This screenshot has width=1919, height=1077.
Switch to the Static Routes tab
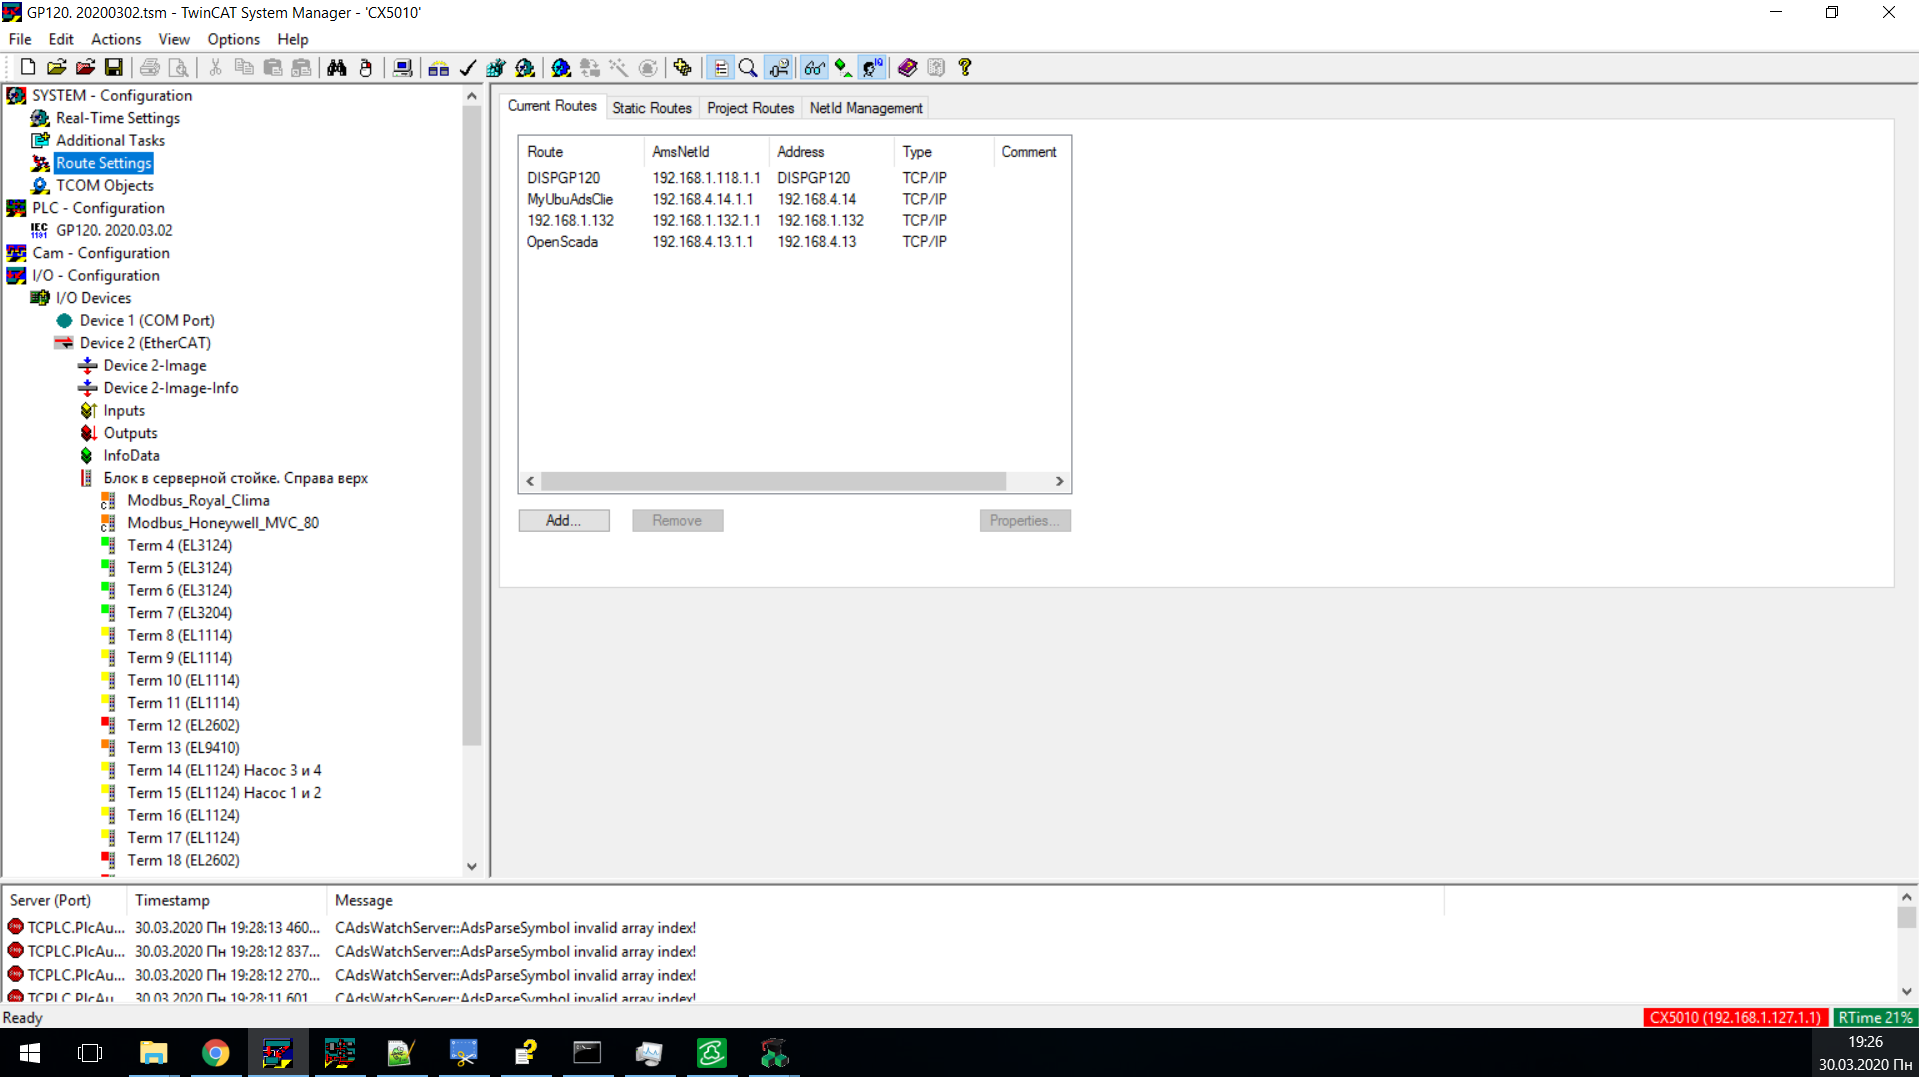click(651, 108)
